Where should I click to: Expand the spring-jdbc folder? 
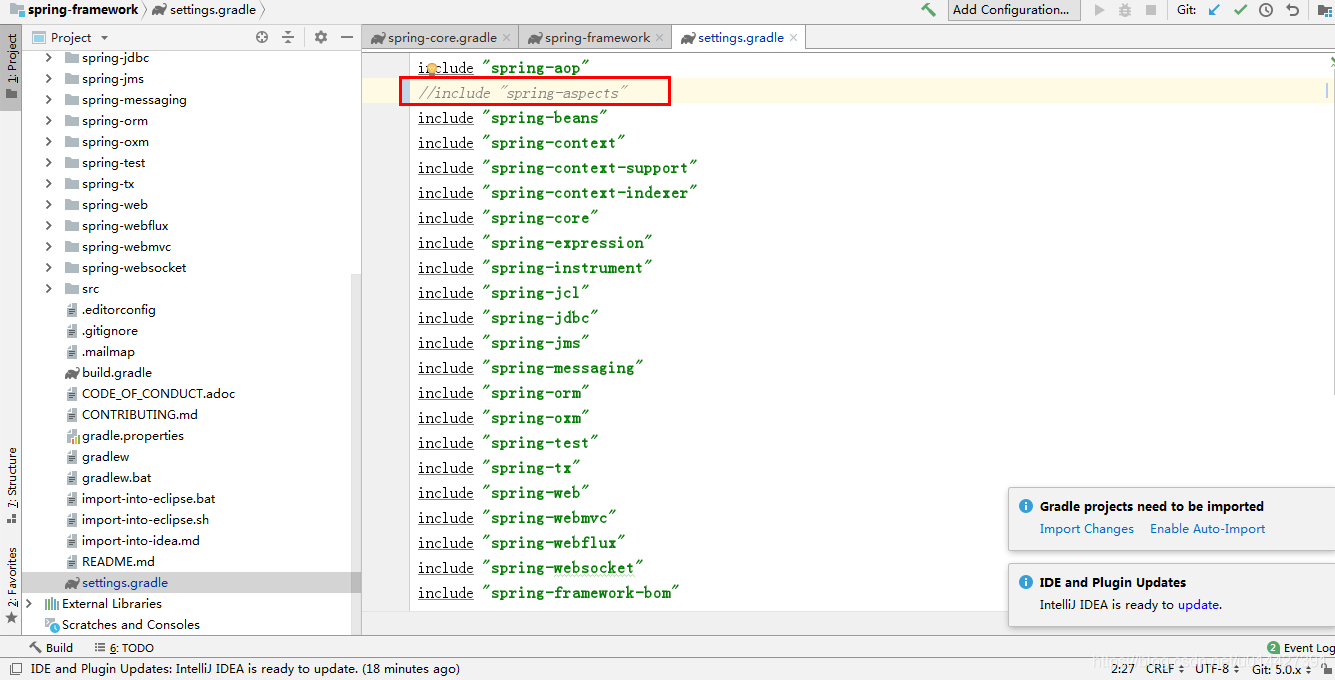(48, 58)
